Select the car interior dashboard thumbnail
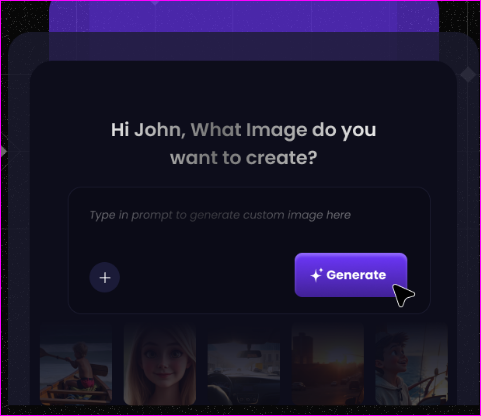The image size is (481, 416). [x=244, y=365]
